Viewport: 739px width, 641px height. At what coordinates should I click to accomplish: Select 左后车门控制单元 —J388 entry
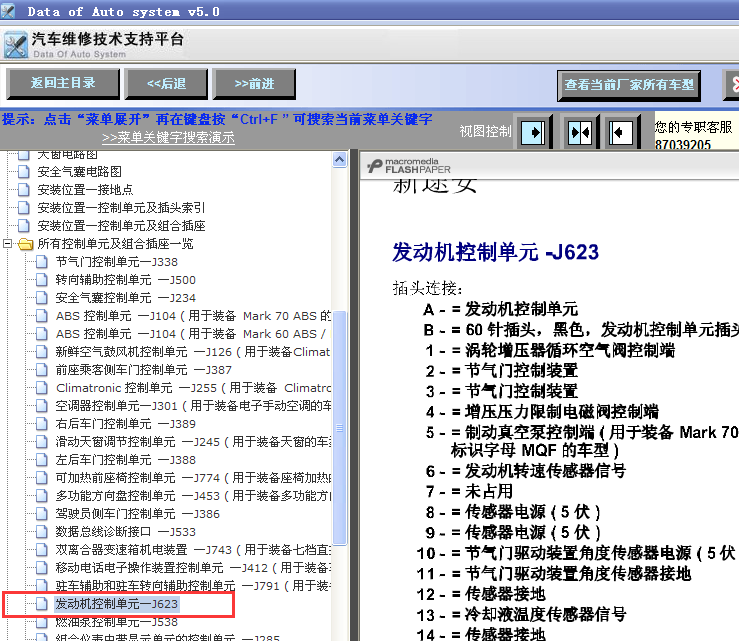coord(125,460)
